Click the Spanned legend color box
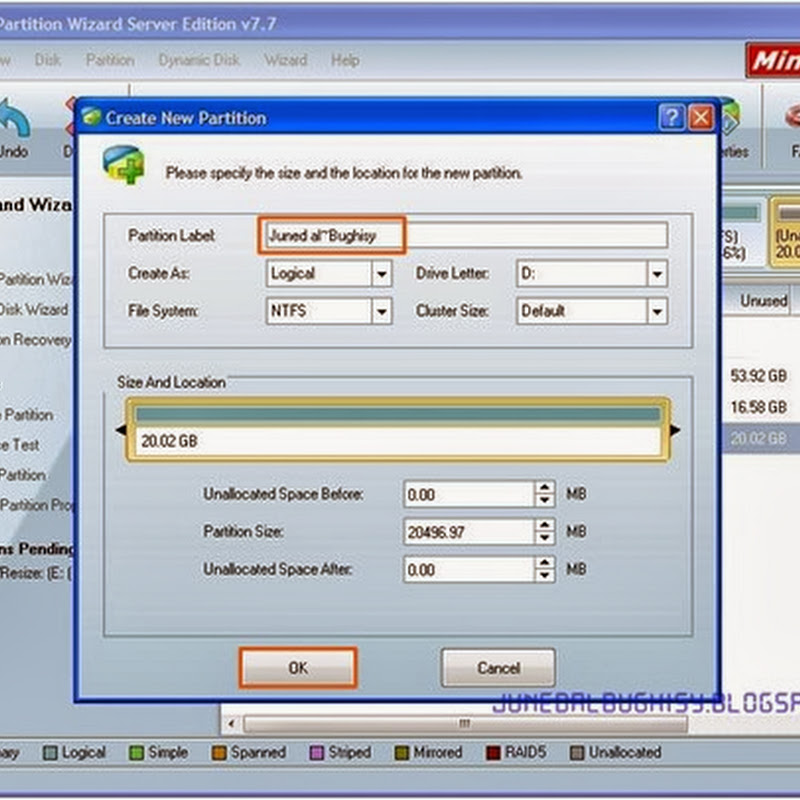The width and height of the screenshot is (800, 800). pyautogui.click(x=219, y=753)
